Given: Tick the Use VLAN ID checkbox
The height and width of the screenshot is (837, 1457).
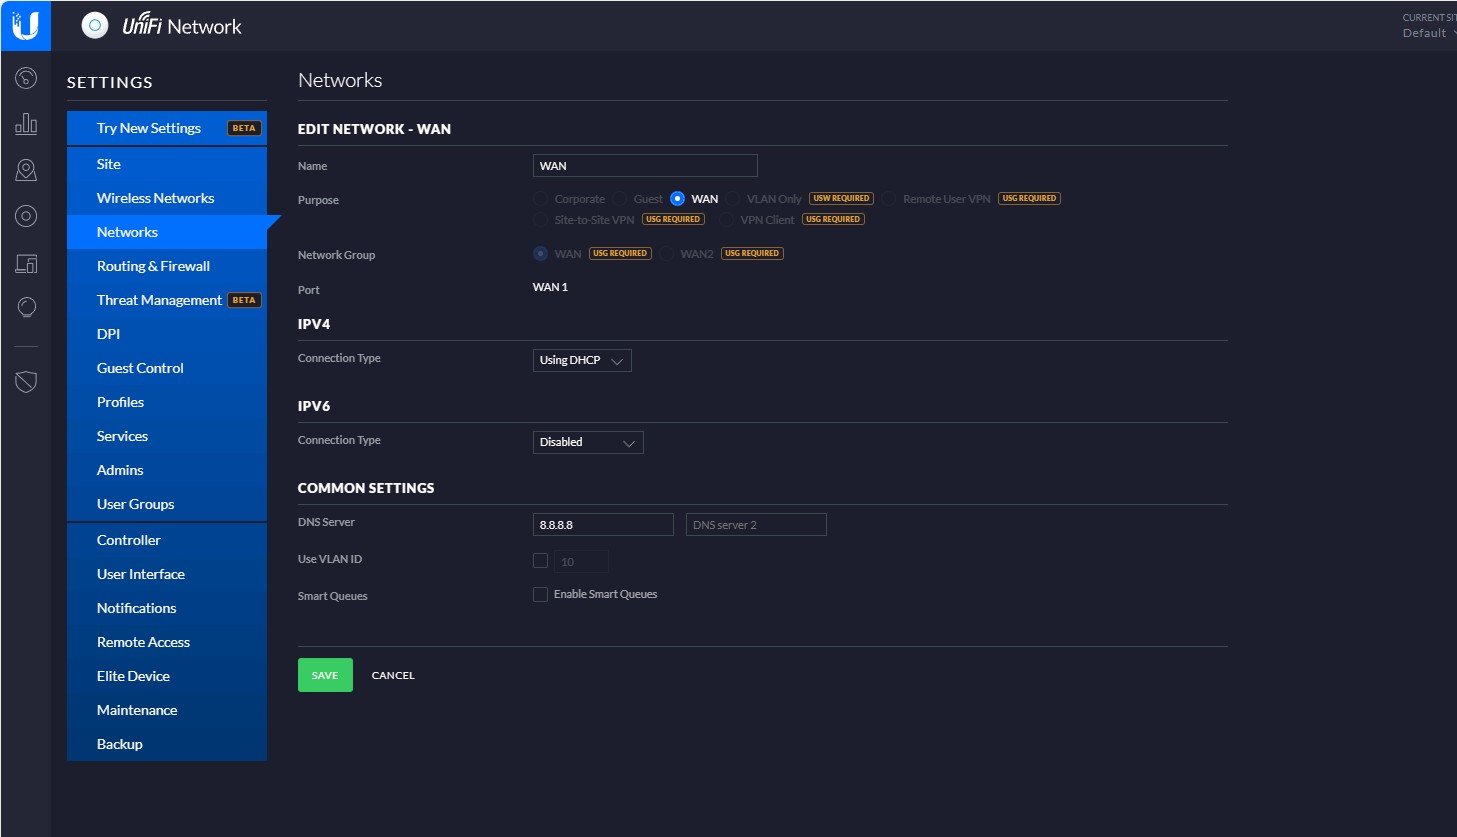Looking at the screenshot, I should [x=541, y=561].
